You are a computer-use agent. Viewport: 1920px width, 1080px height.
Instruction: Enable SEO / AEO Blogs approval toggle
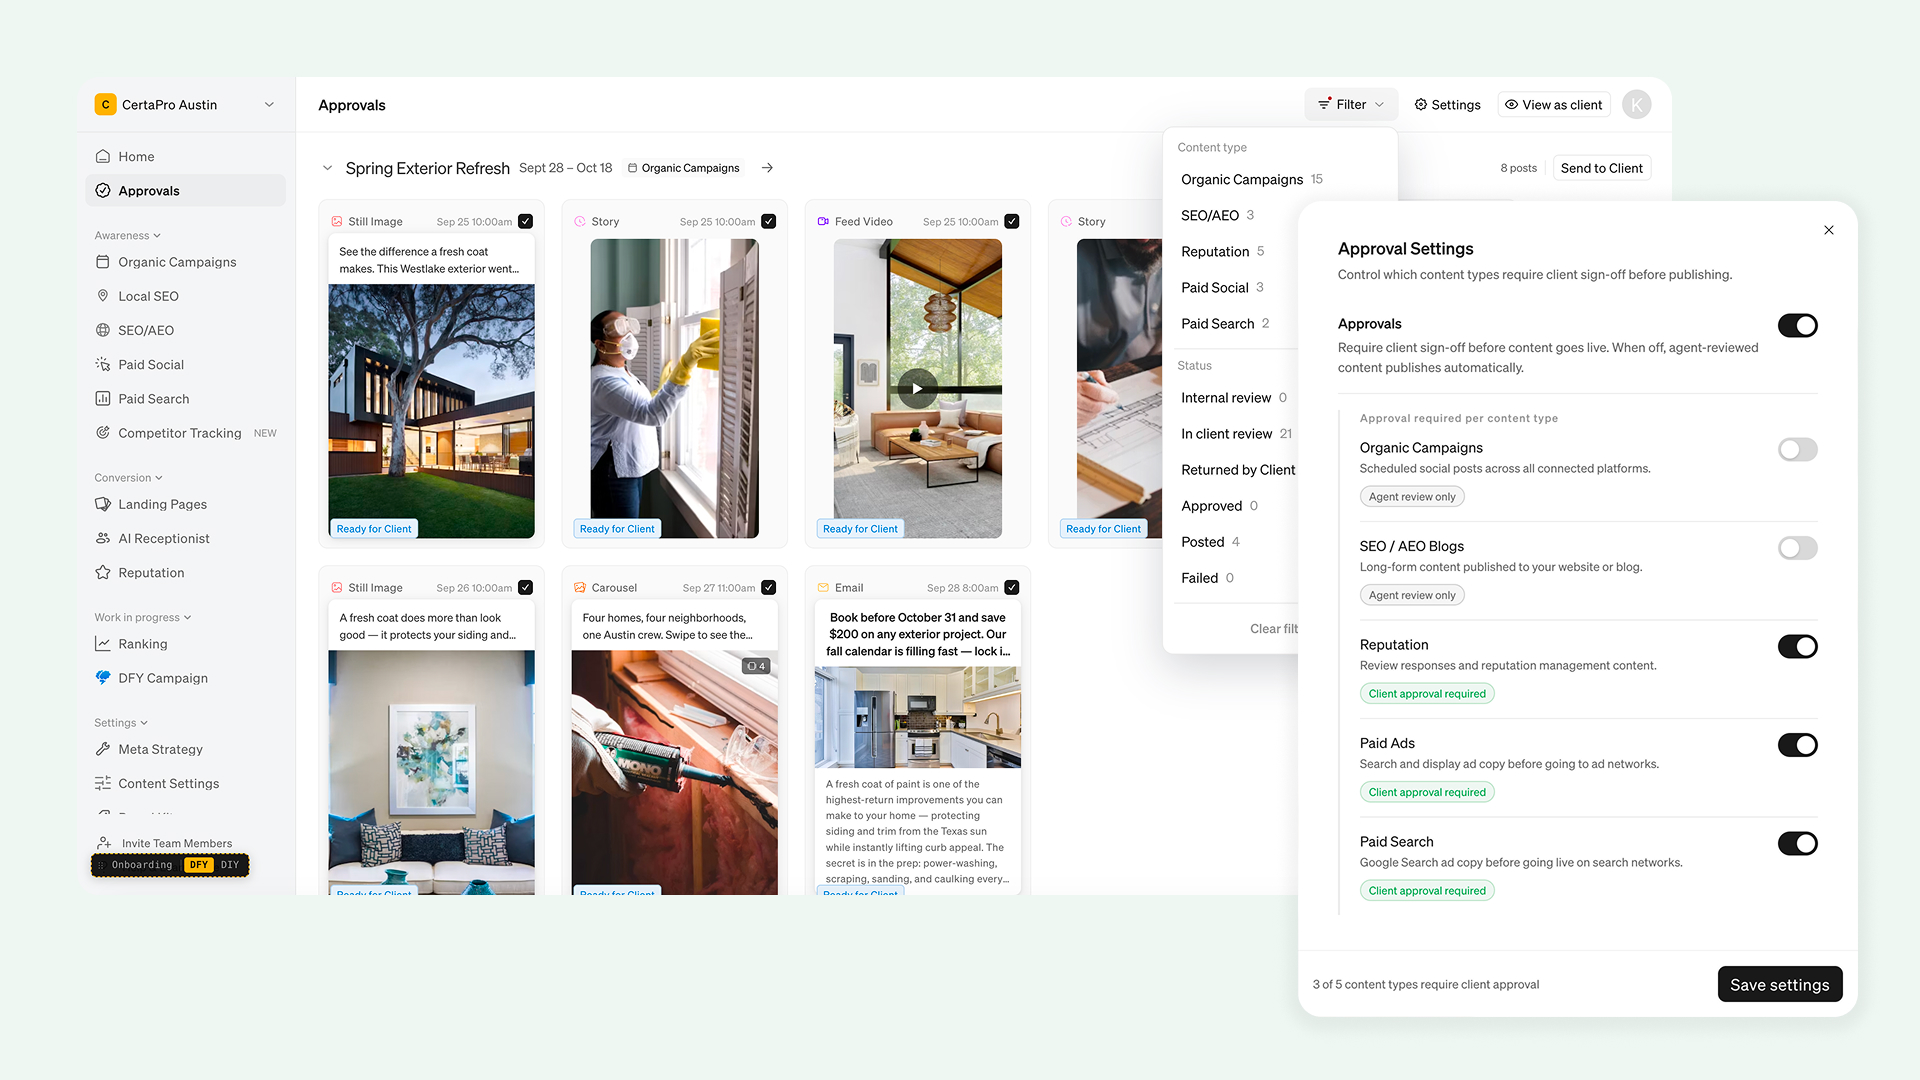pyautogui.click(x=1797, y=548)
